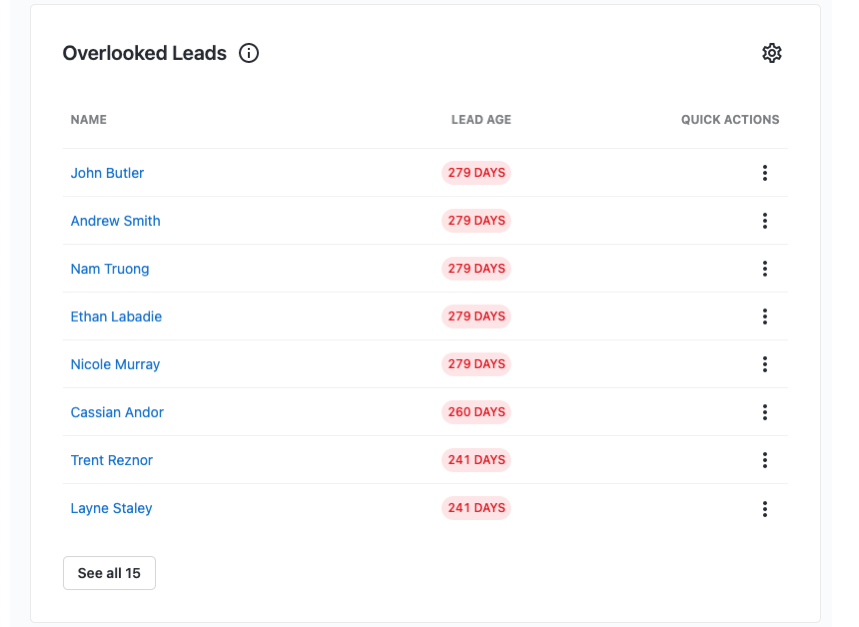
Task: Open quick actions menu for Cassian Andor
Action: [764, 412]
